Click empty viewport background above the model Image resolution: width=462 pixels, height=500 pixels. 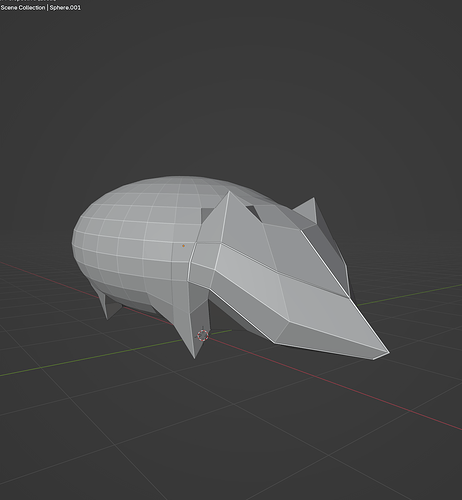(230, 83)
